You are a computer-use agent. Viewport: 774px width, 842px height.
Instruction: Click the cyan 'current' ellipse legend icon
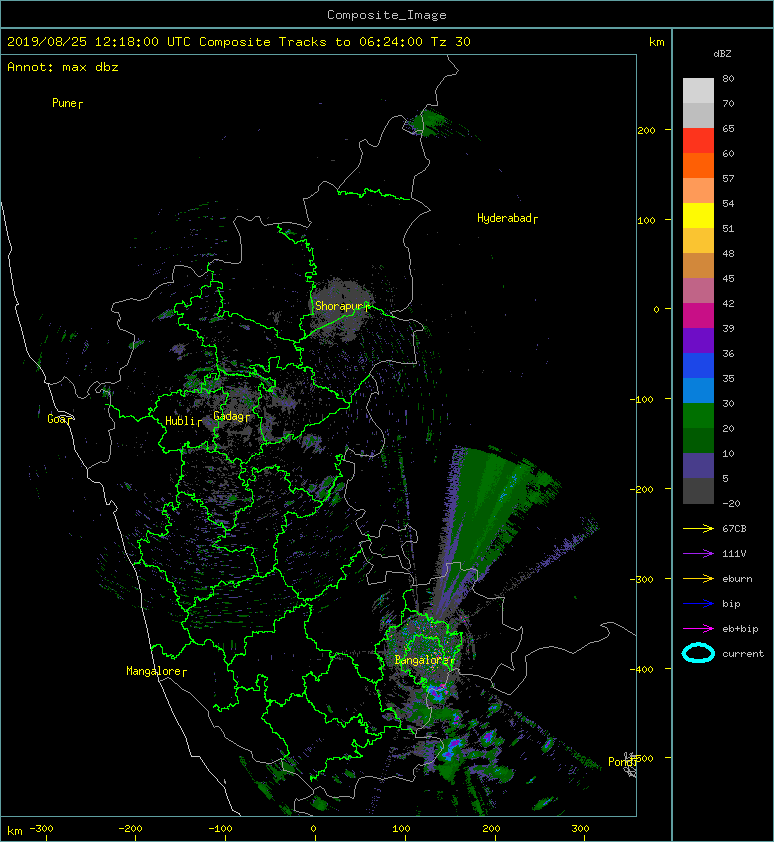coord(698,653)
